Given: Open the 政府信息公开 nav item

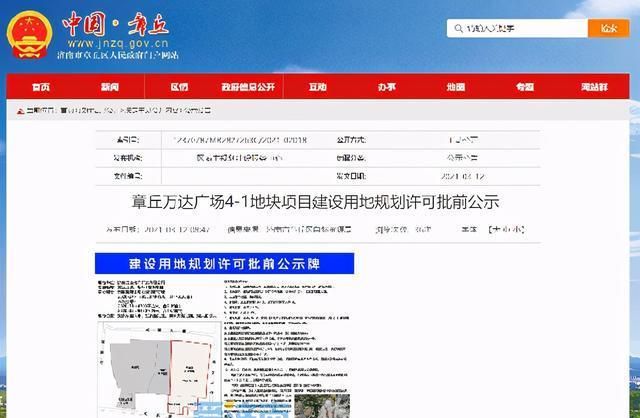Looking at the screenshot, I should coord(248,87).
